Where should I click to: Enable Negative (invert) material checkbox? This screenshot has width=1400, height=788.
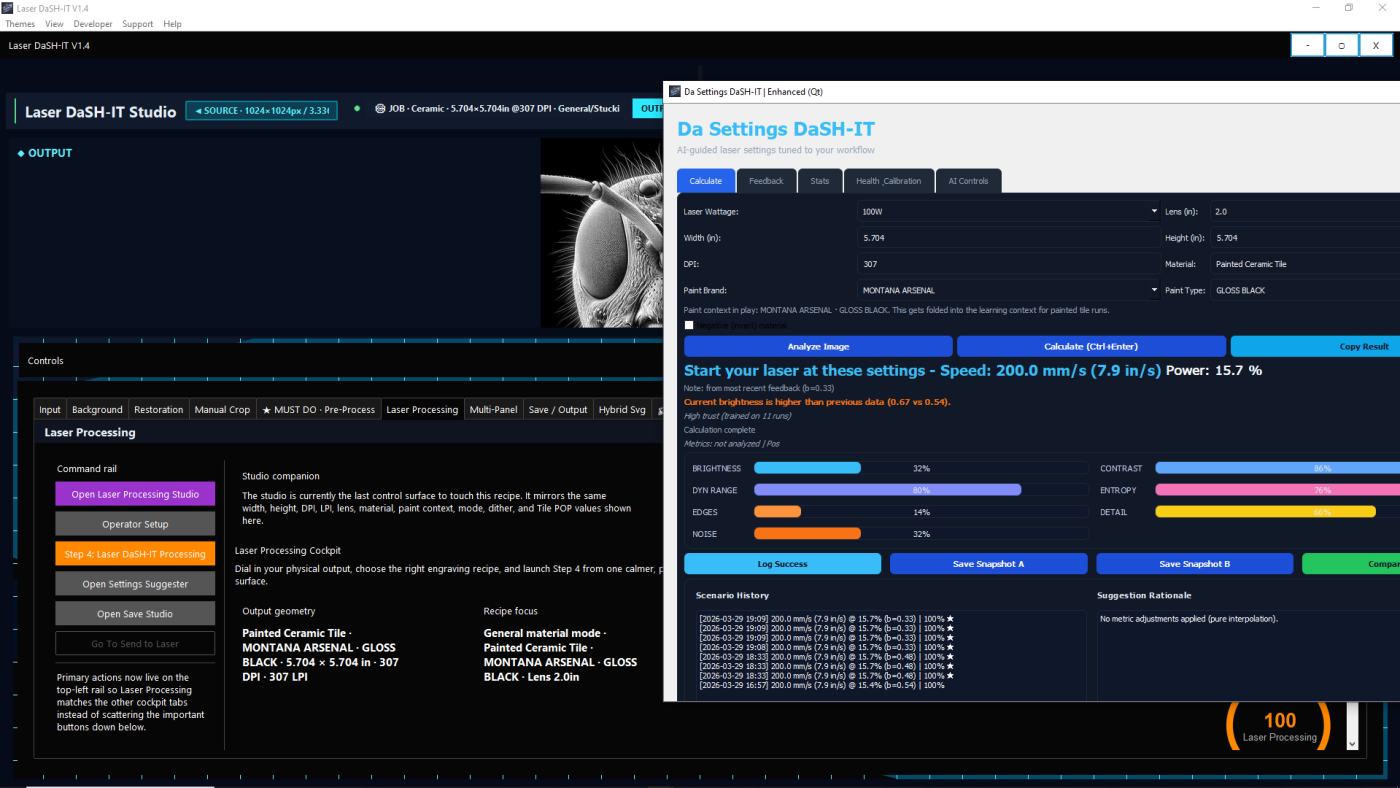(689, 325)
